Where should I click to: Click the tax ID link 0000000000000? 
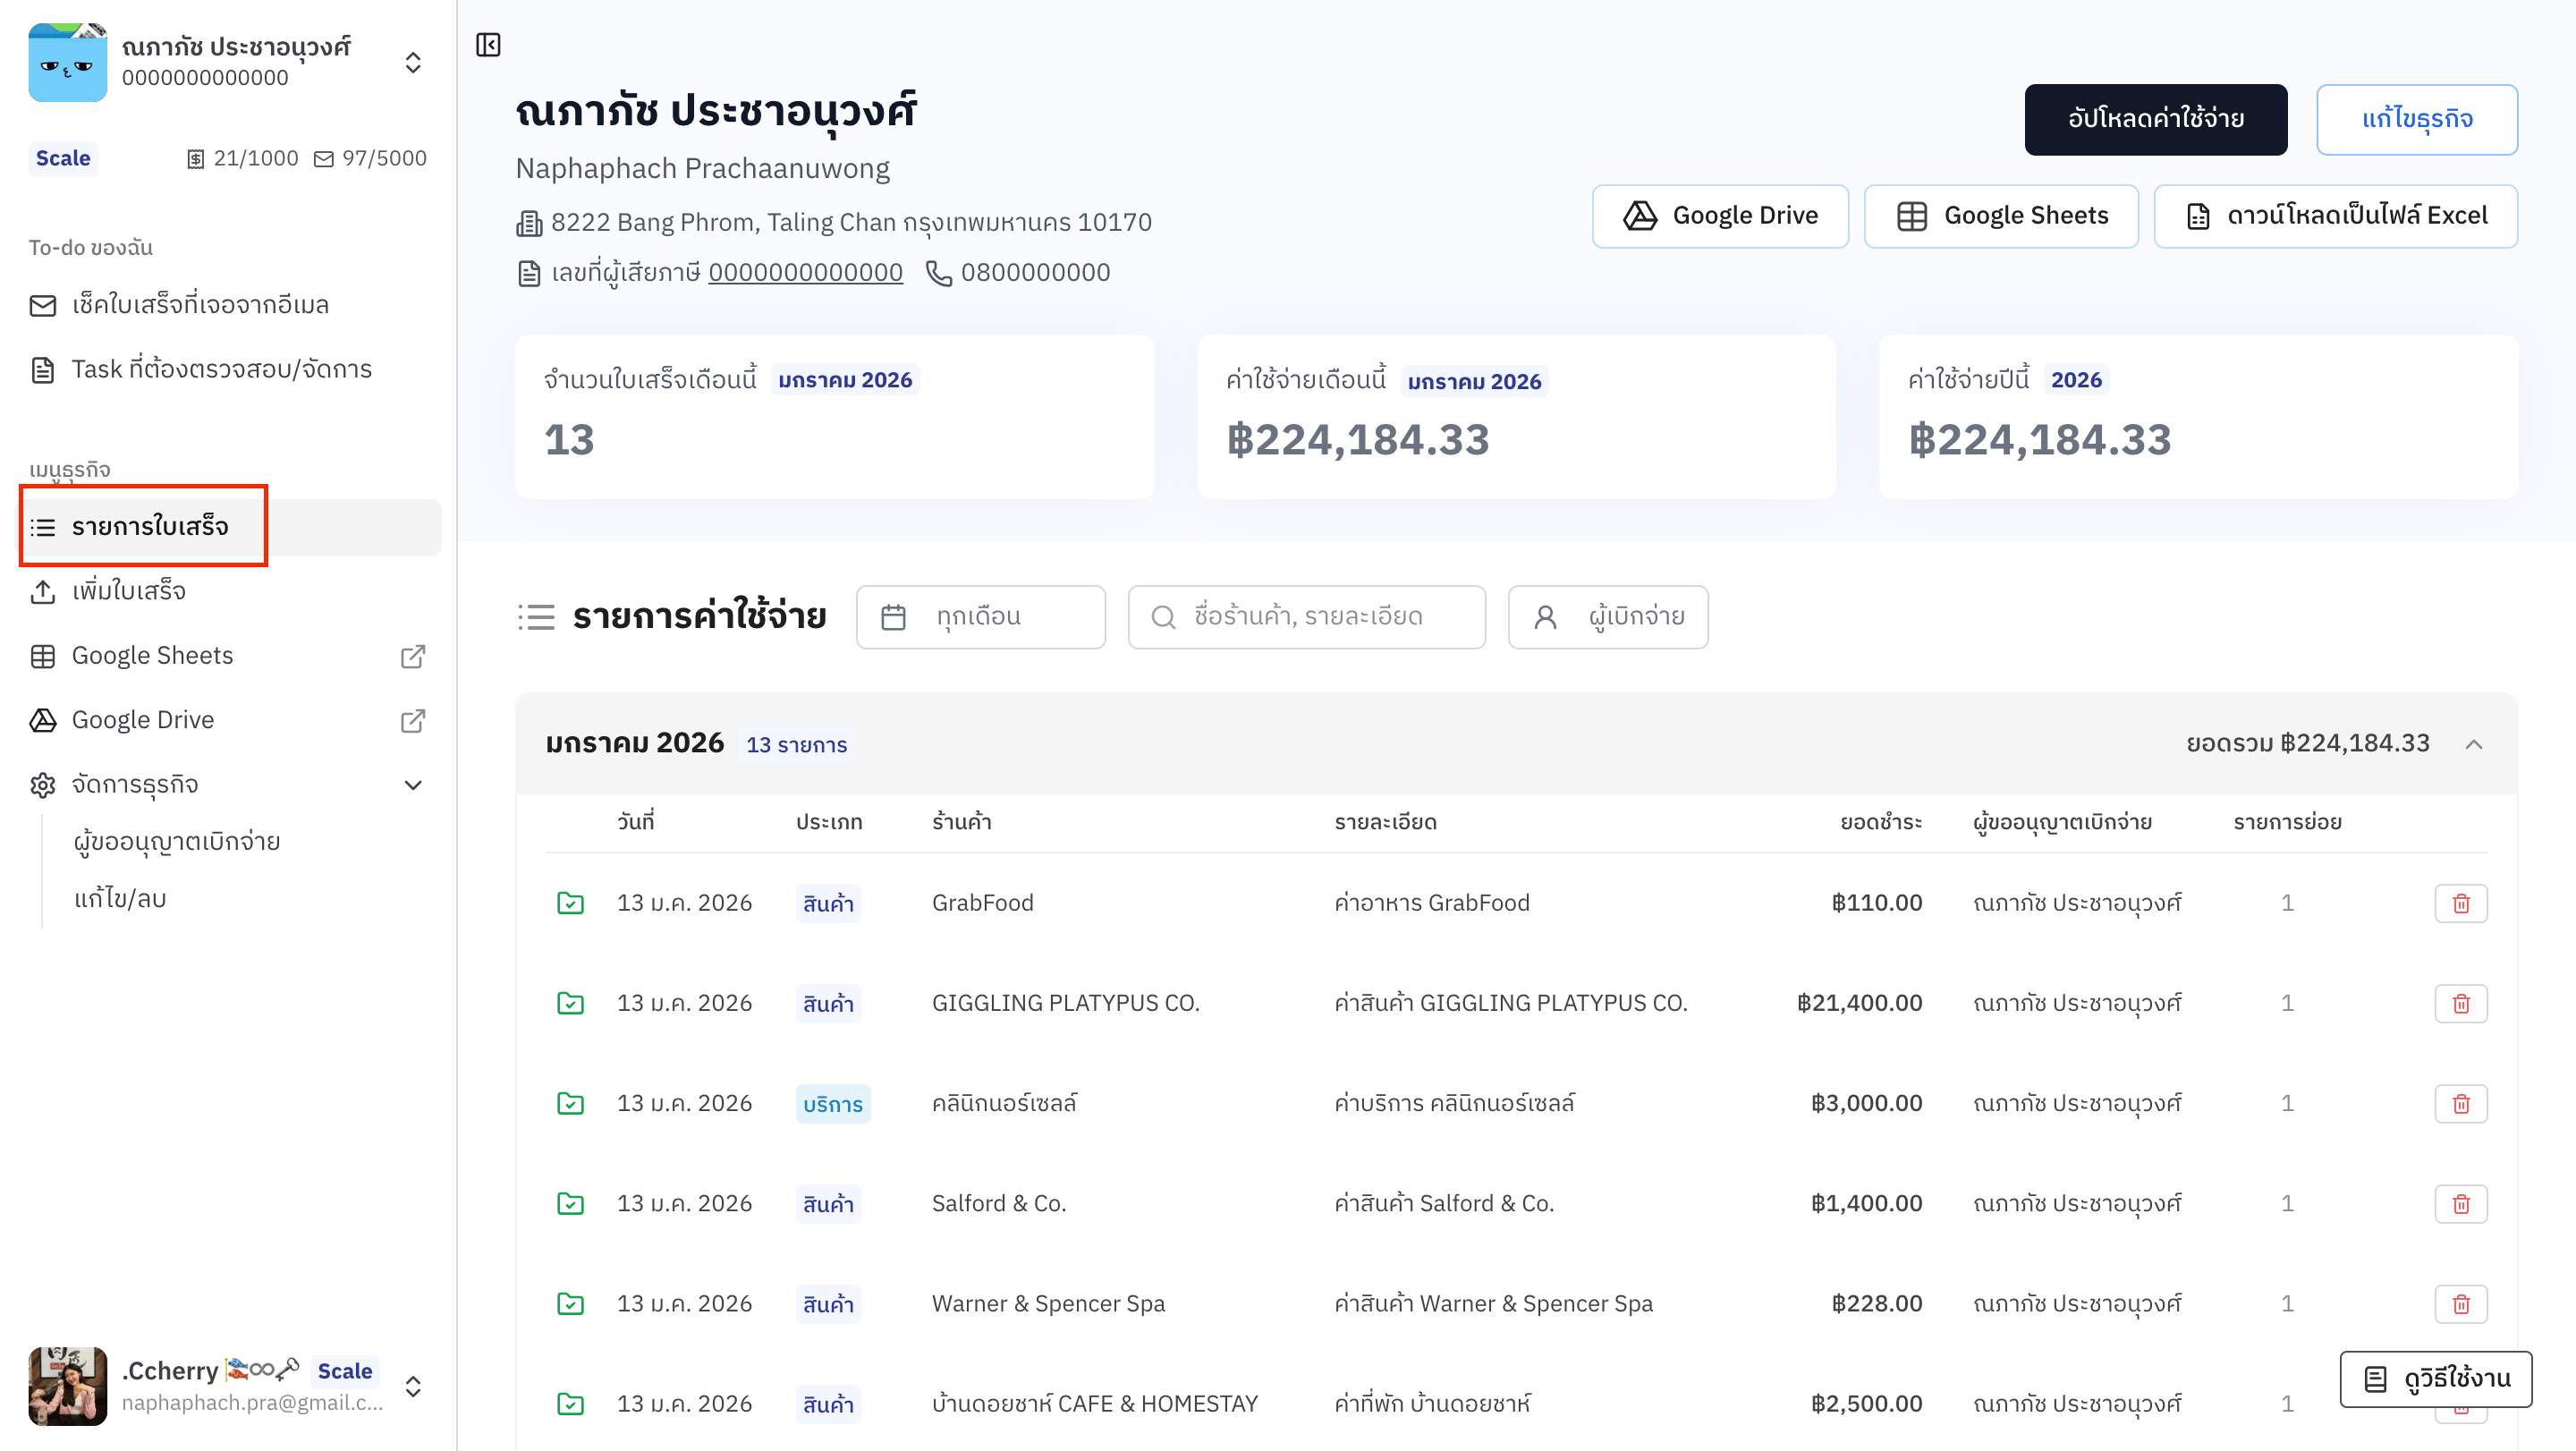pos(805,273)
